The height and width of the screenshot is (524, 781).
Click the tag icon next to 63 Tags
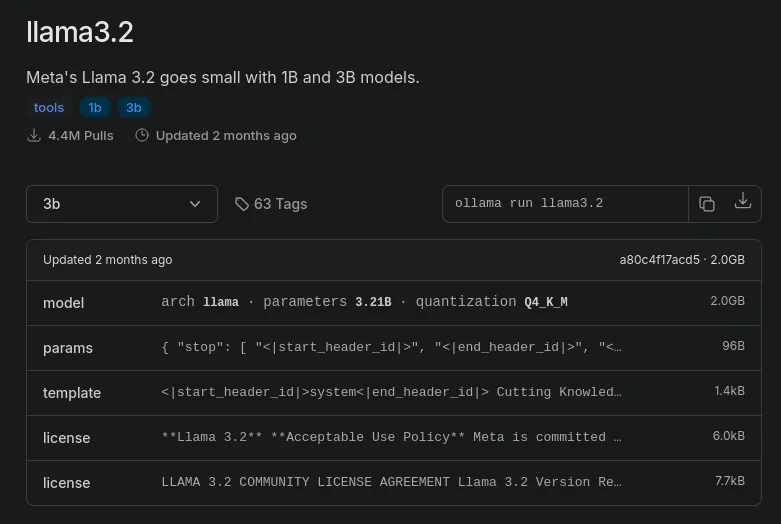click(x=242, y=204)
